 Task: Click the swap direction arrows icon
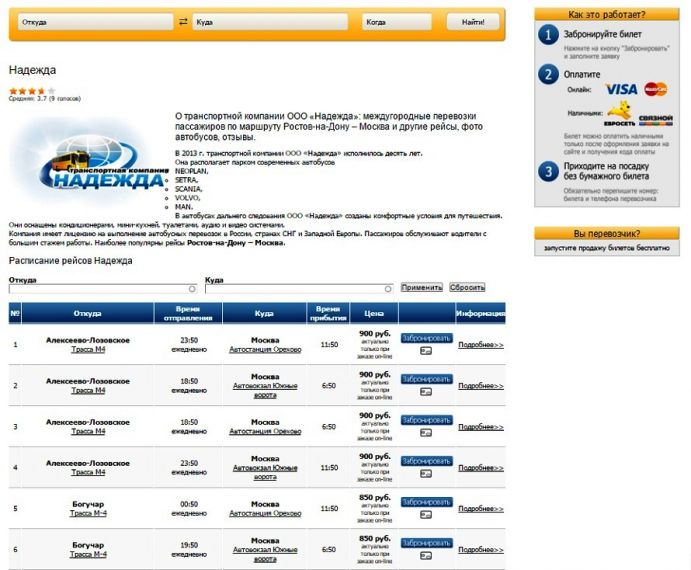(x=183, y=21)
